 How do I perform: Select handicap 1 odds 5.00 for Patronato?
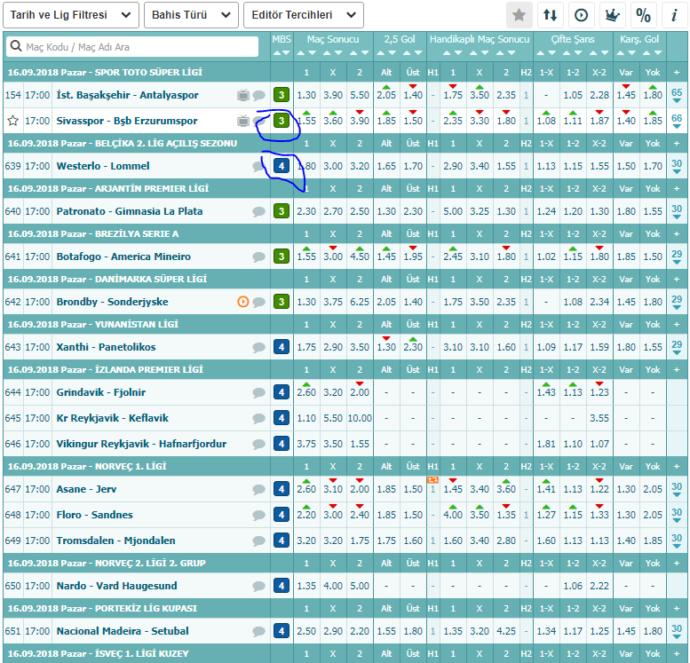tap(453, 212)
